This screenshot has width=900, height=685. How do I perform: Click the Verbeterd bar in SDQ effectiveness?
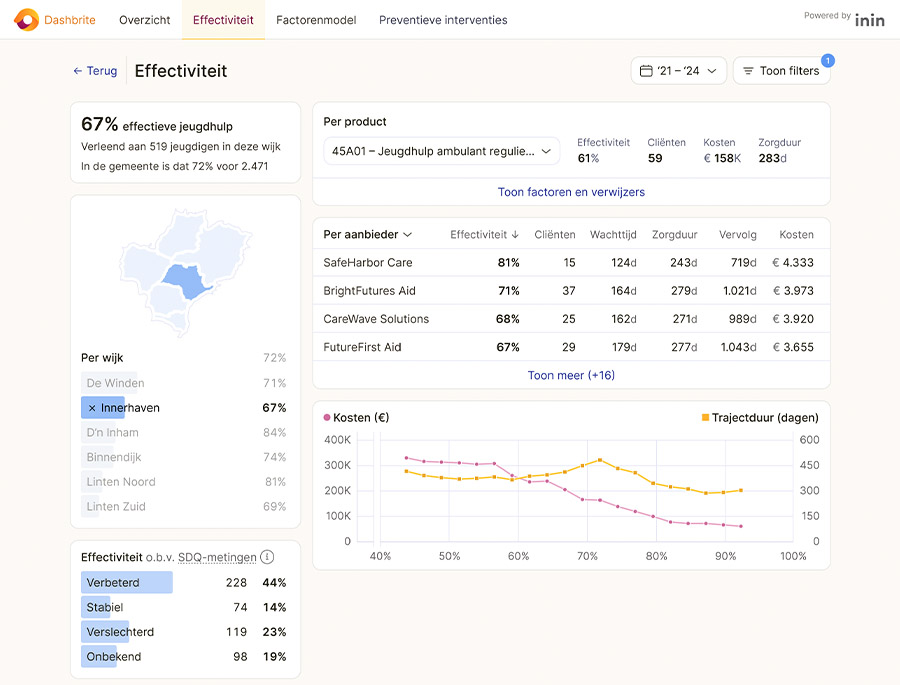point(126,582)
